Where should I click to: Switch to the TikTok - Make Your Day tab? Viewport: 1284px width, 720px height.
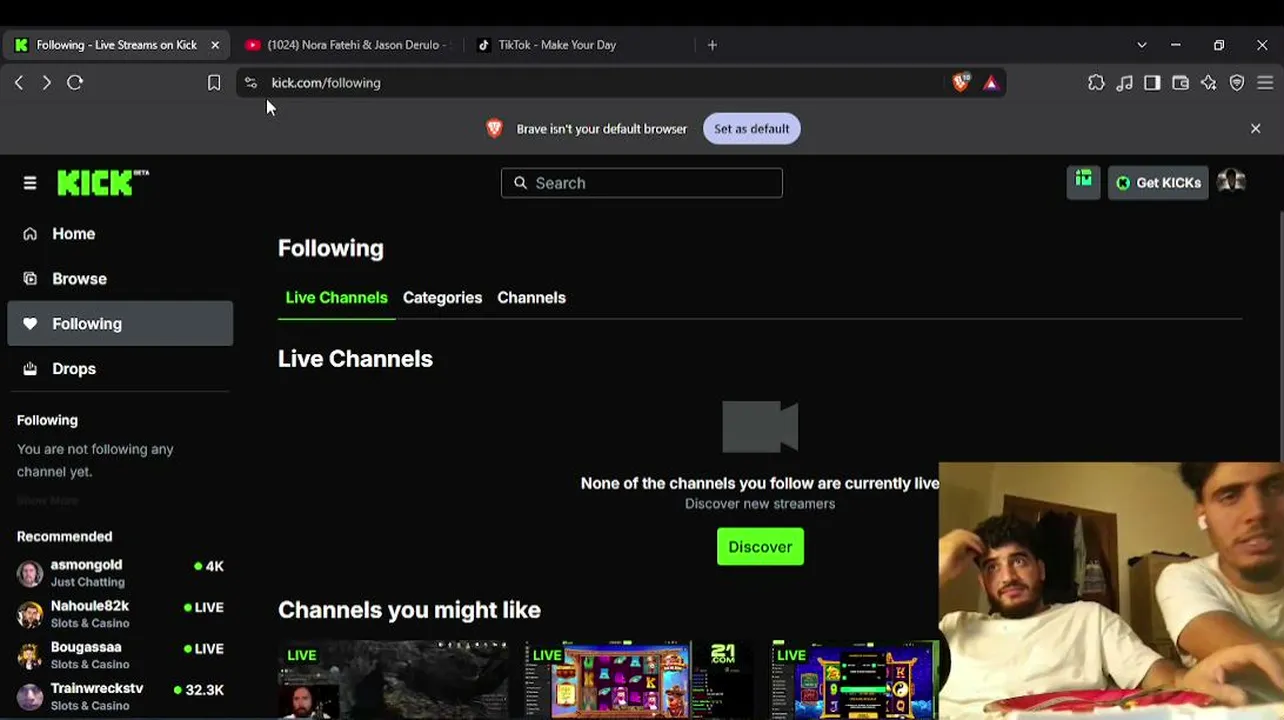pyautogui.click(x=581, y=45)
